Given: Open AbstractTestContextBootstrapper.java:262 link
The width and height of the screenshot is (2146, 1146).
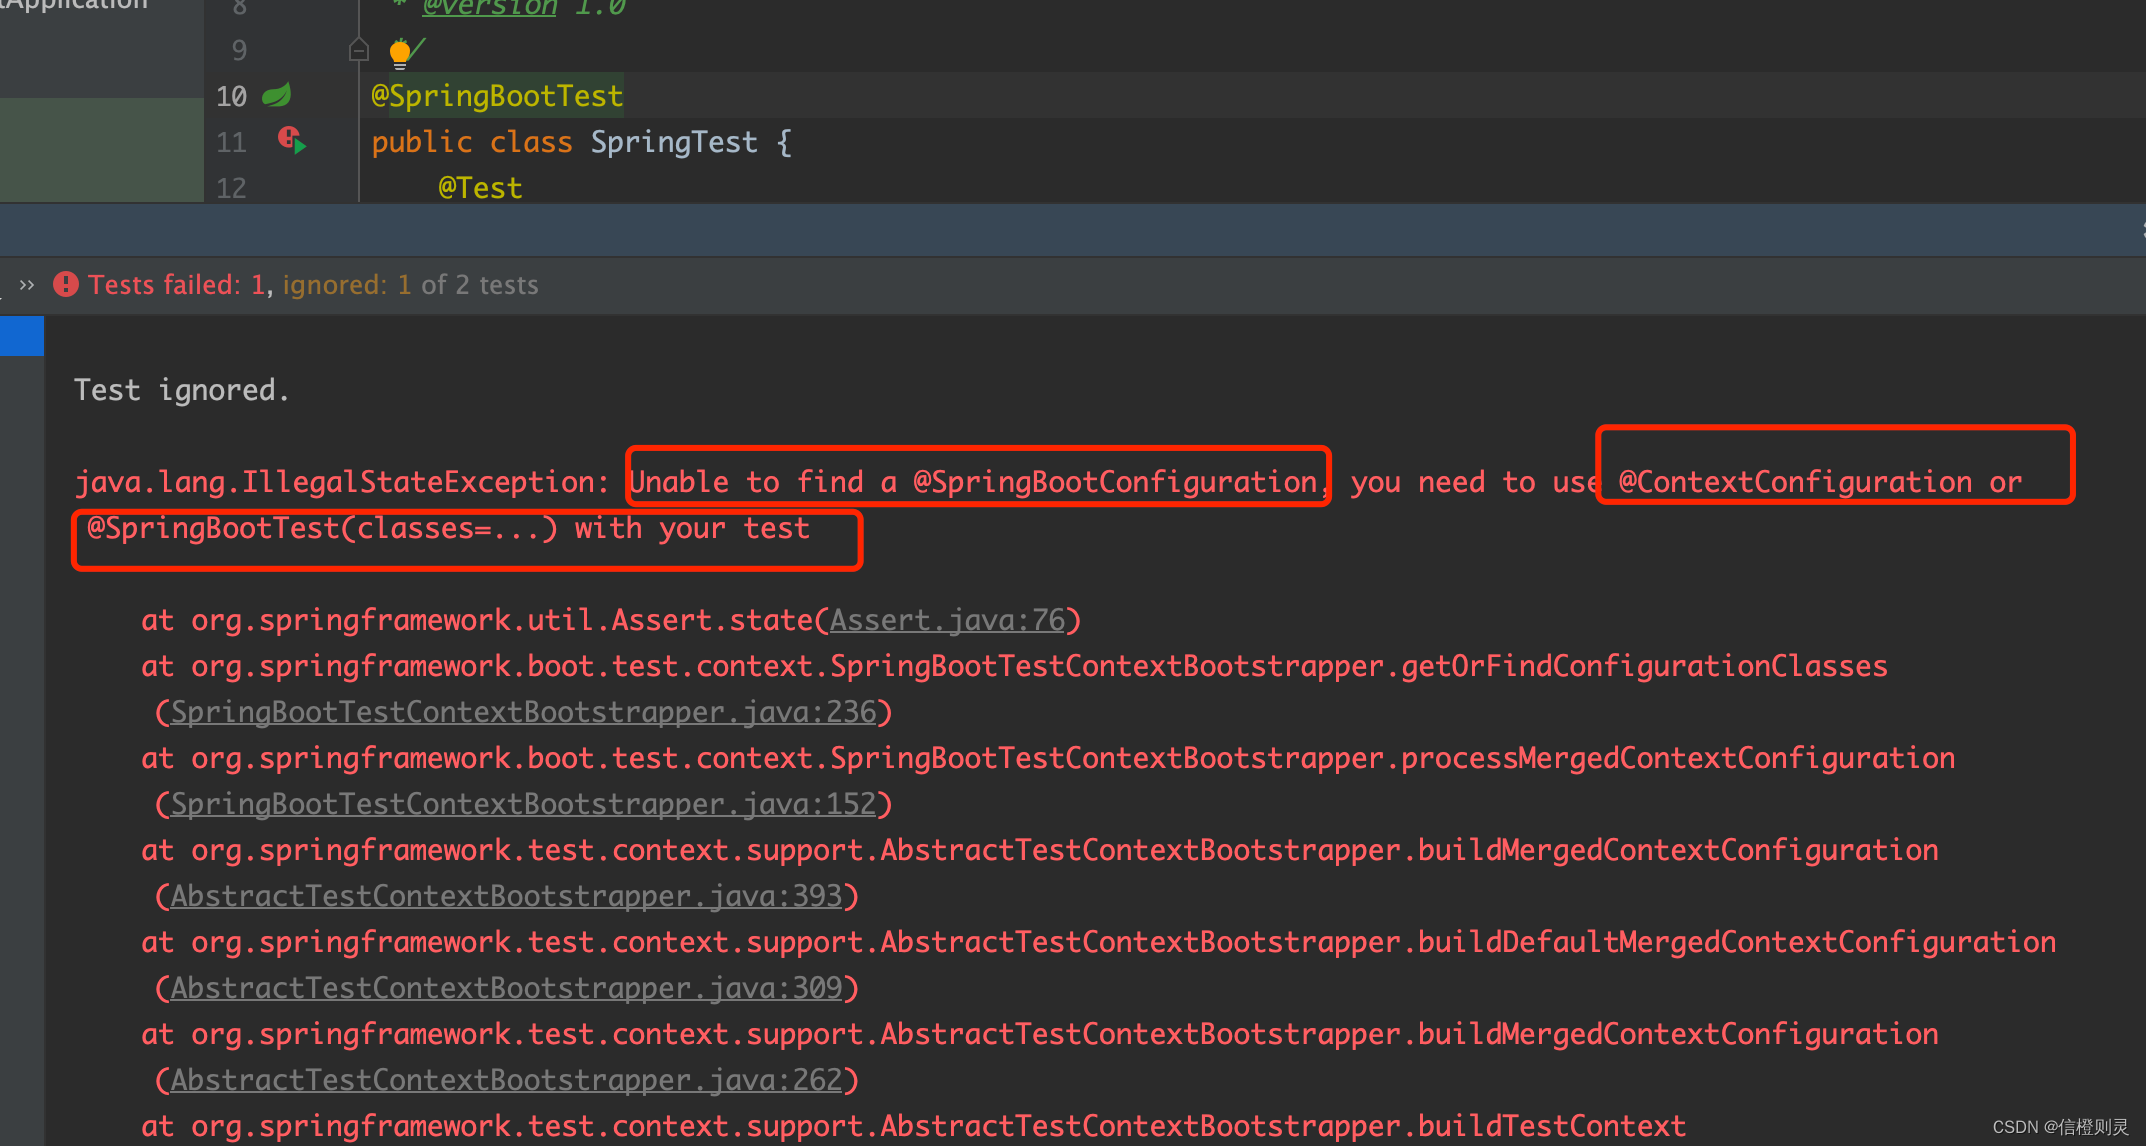Looking at the screenshot, I should coord(506,1080).
